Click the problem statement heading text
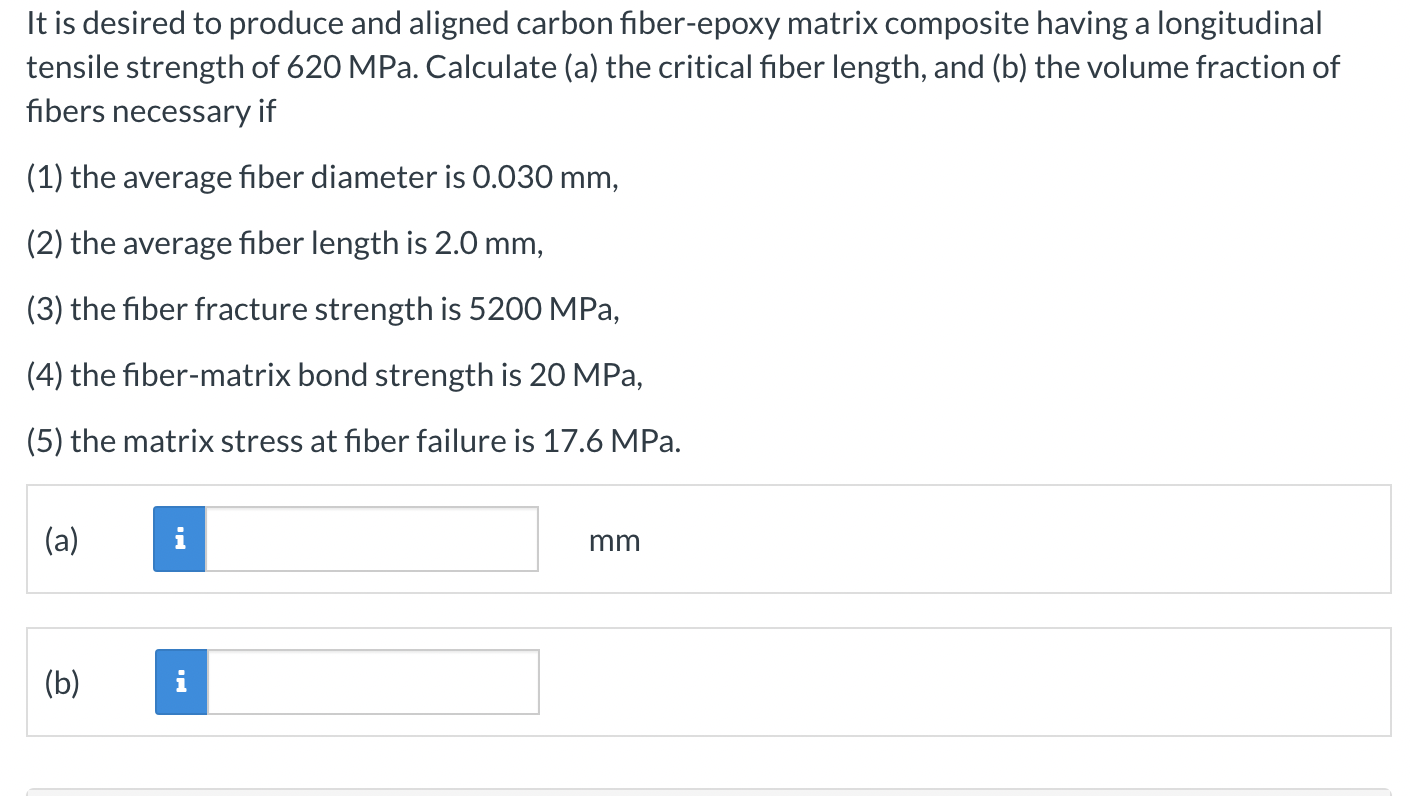1410x796 pixels. click(683, 66)
